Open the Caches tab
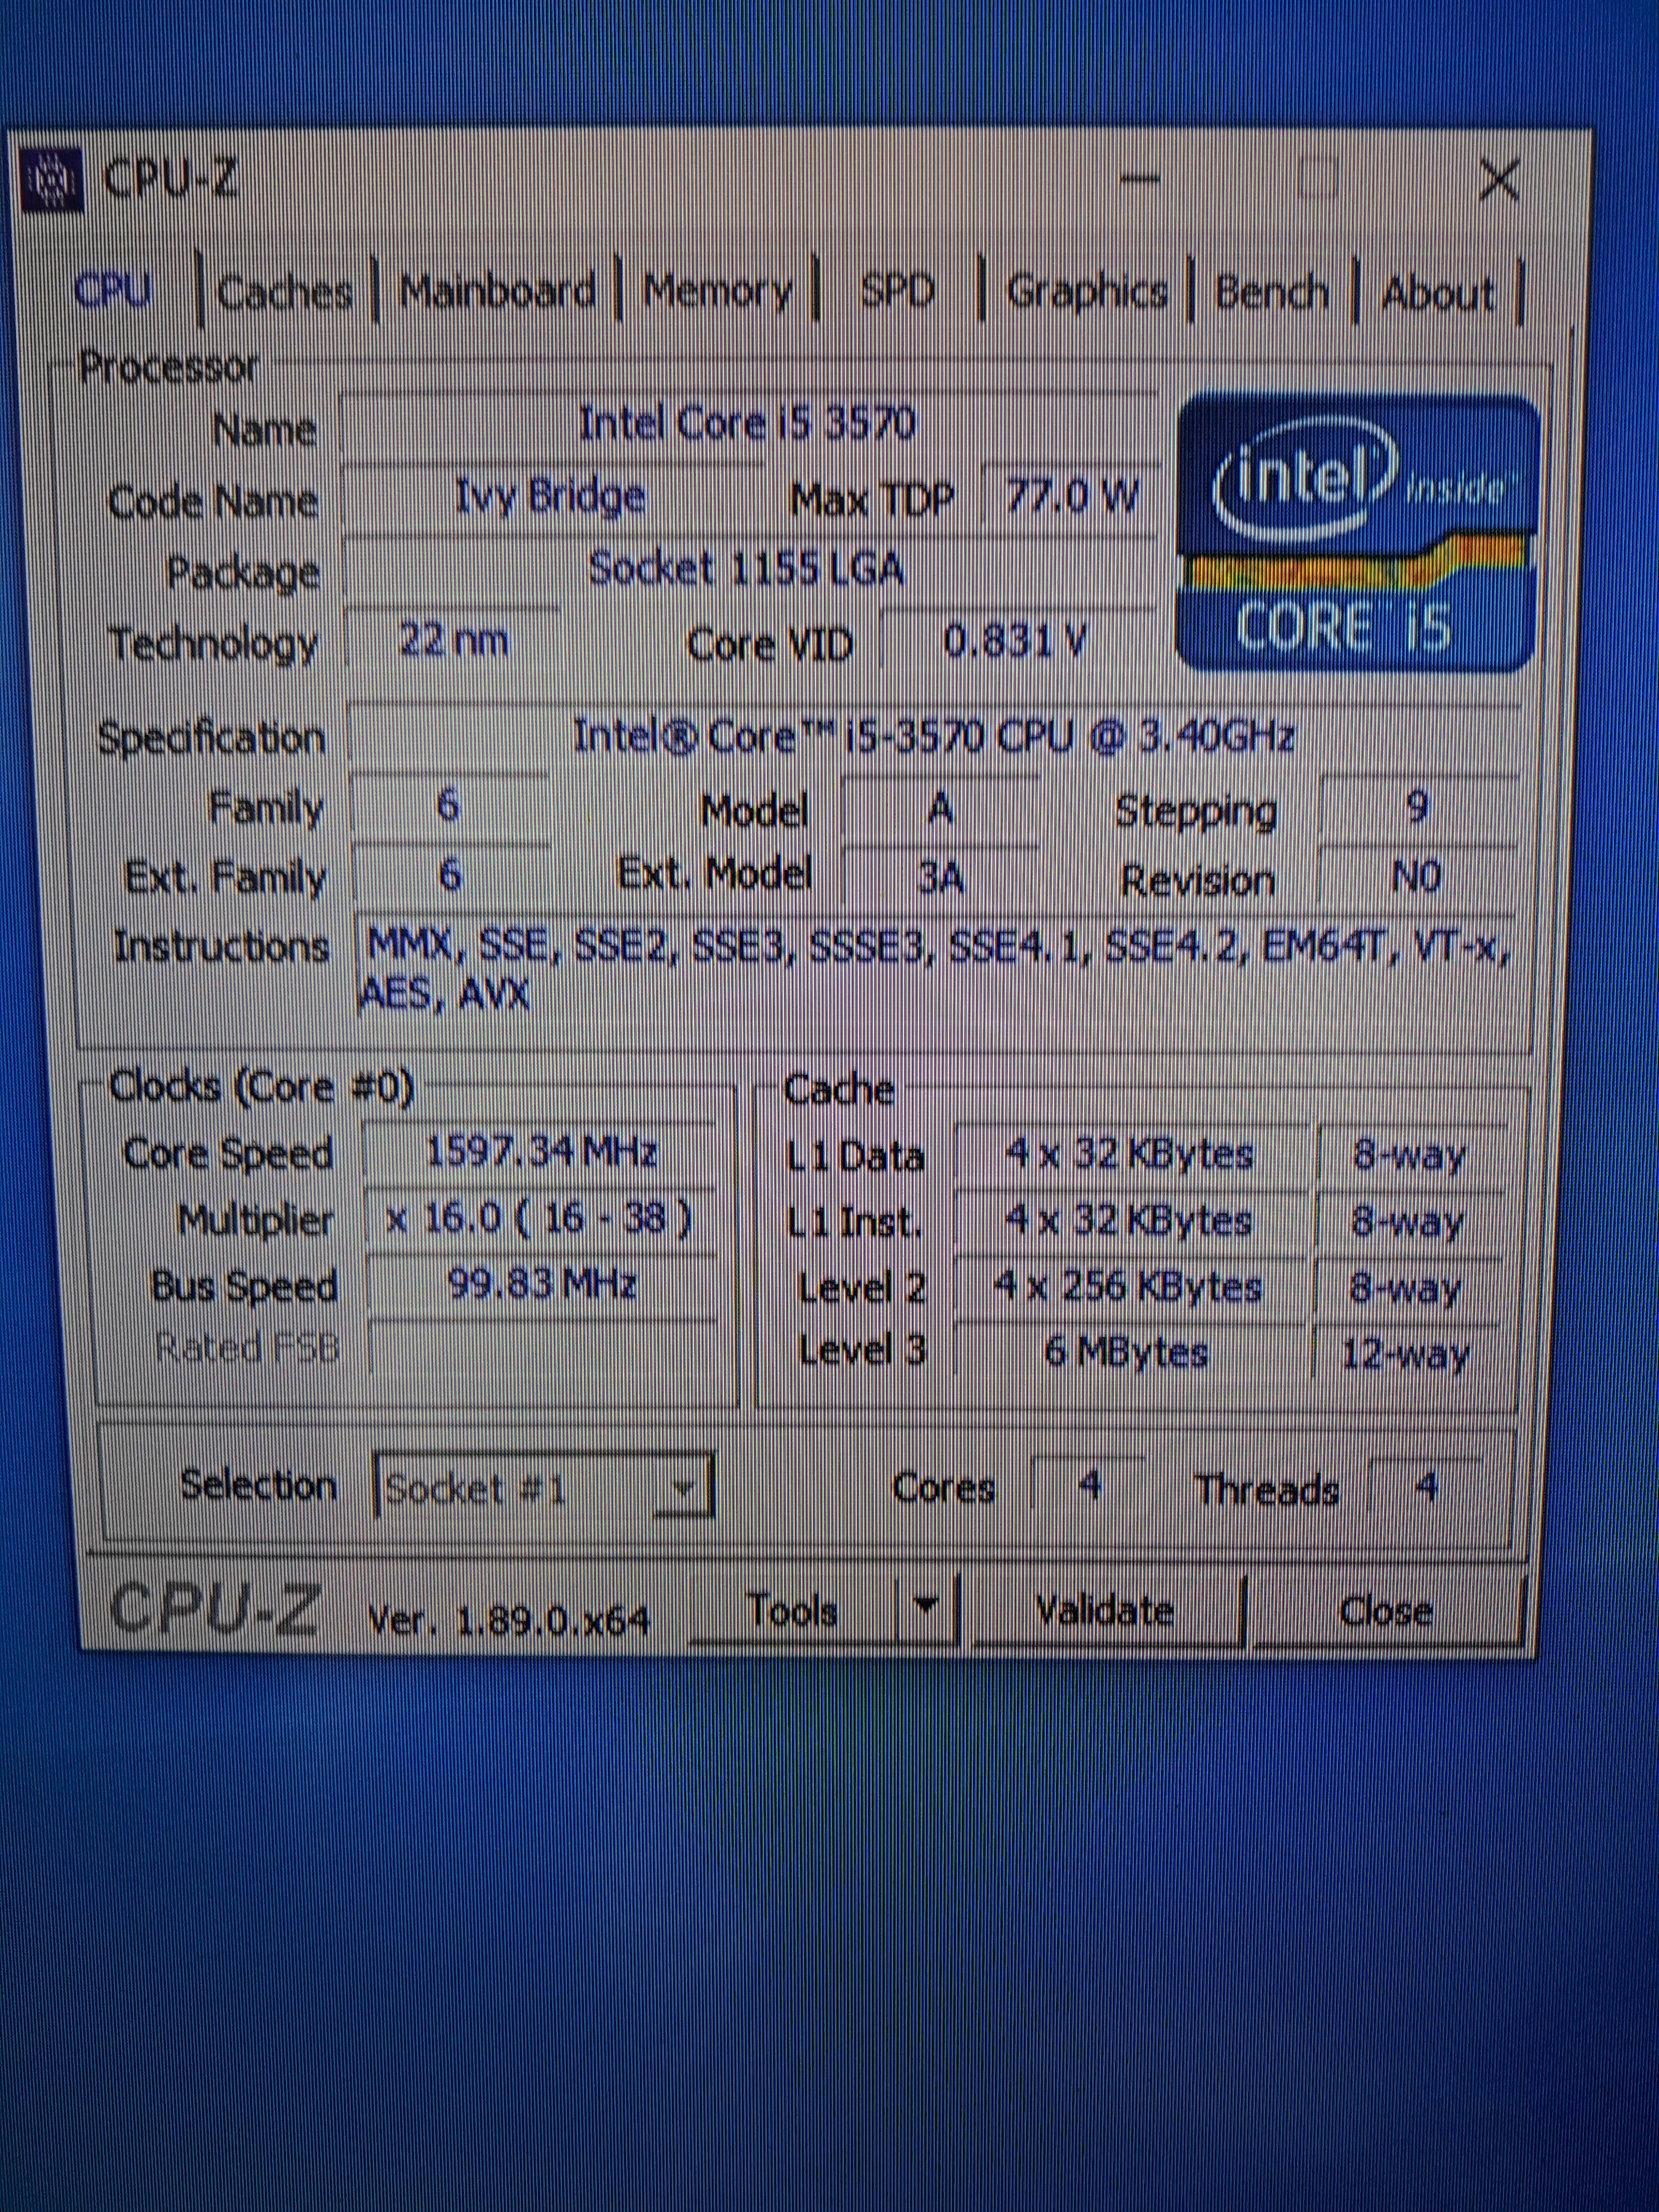The height and width of the screenshot is (2212, 1659). coord(285,292)
